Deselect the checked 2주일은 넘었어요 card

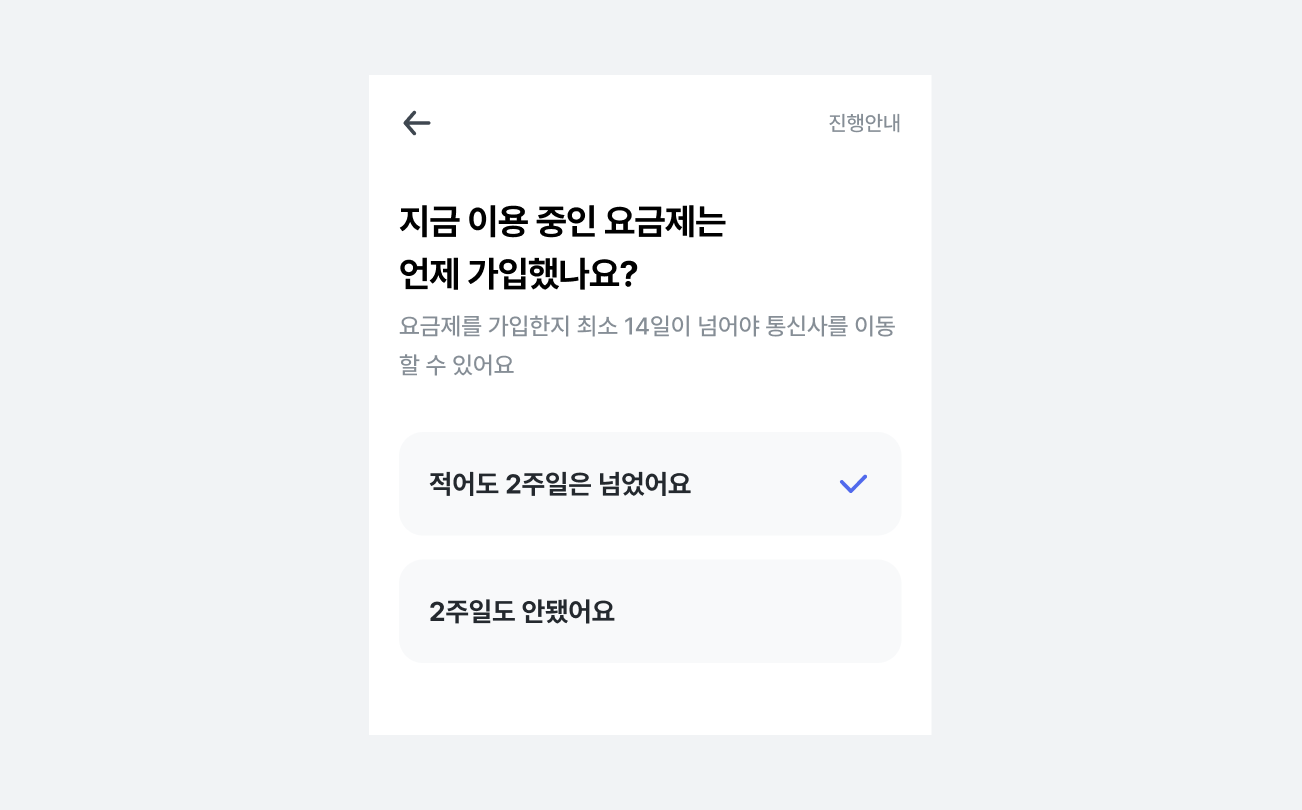(650, 484)
